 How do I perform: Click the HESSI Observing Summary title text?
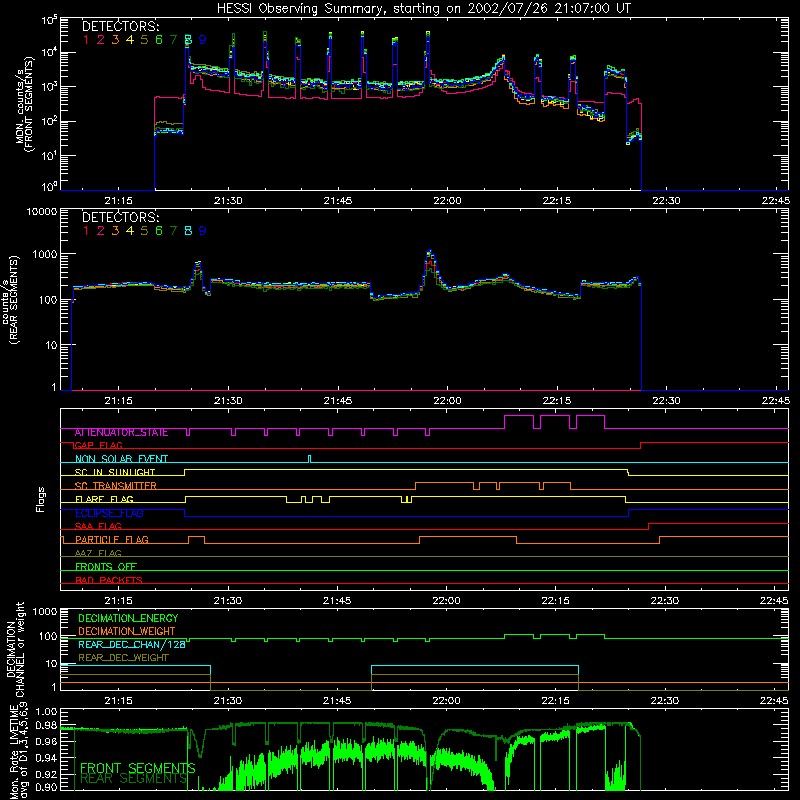424,9
